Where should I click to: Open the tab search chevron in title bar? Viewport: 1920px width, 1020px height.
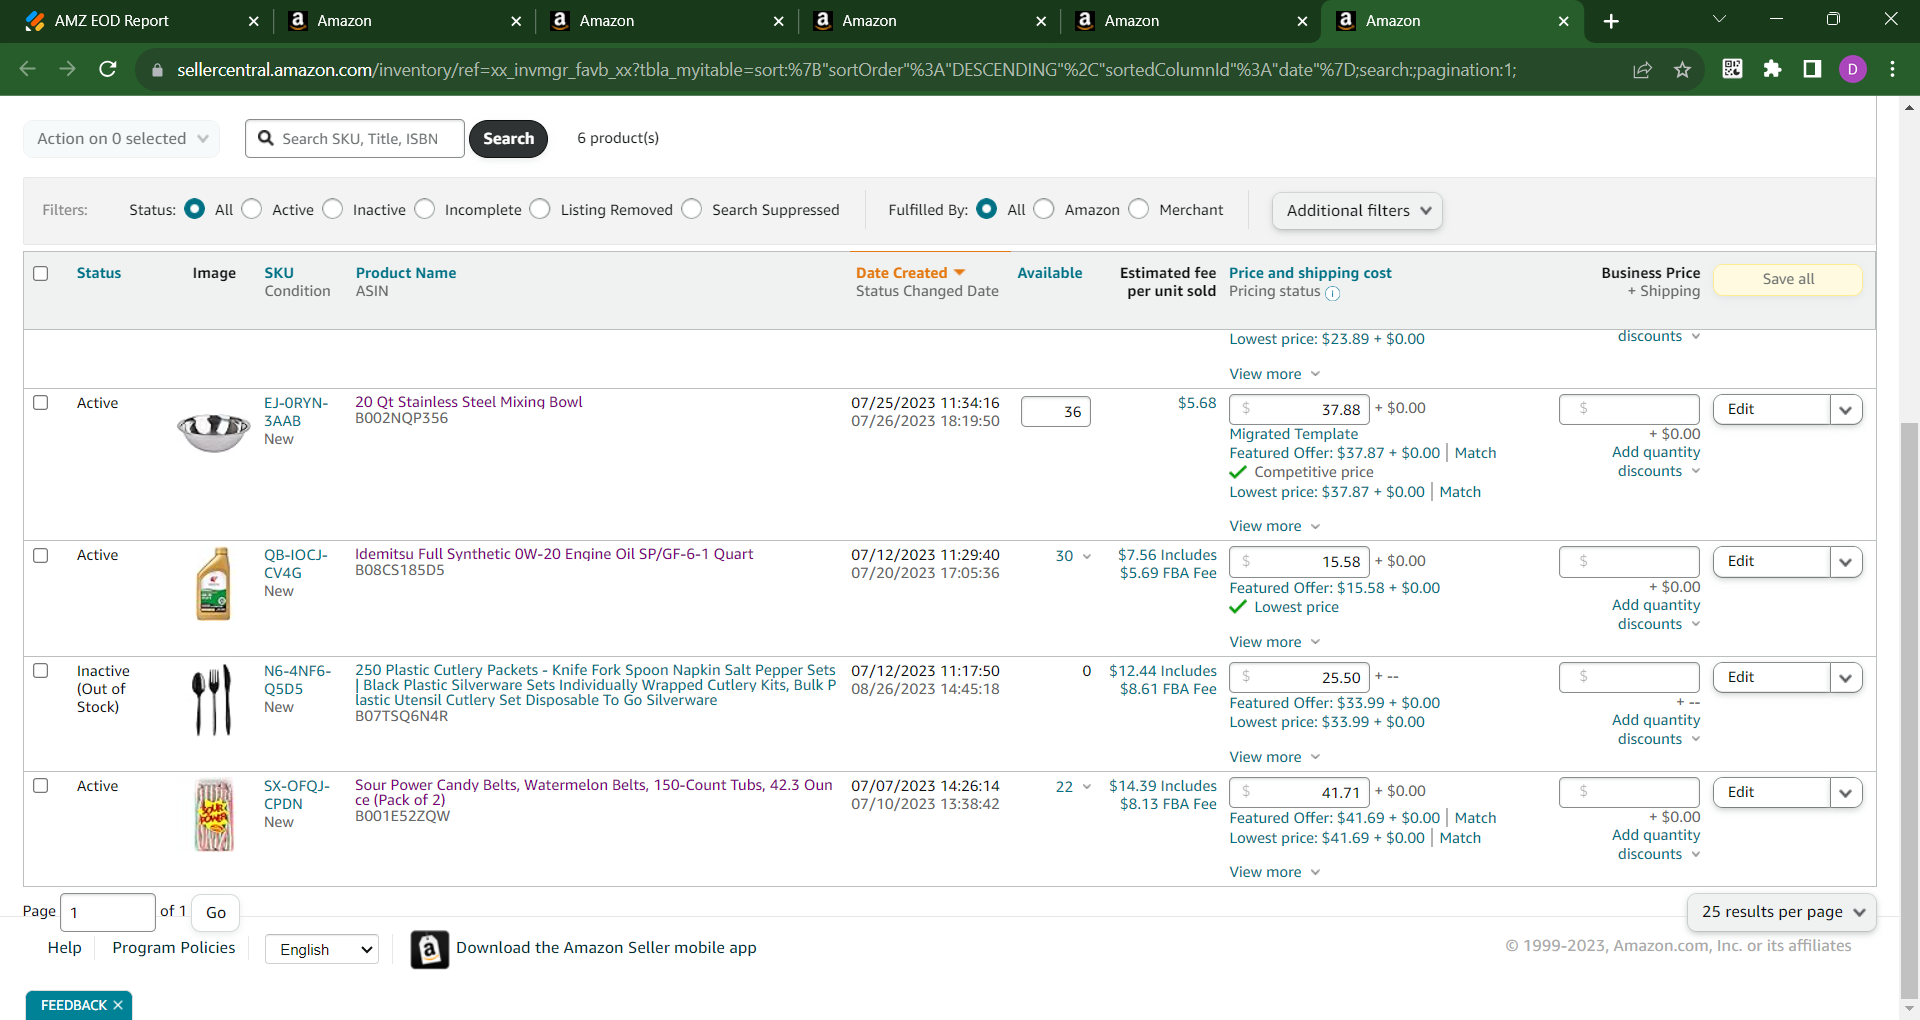click(1720, 19)
